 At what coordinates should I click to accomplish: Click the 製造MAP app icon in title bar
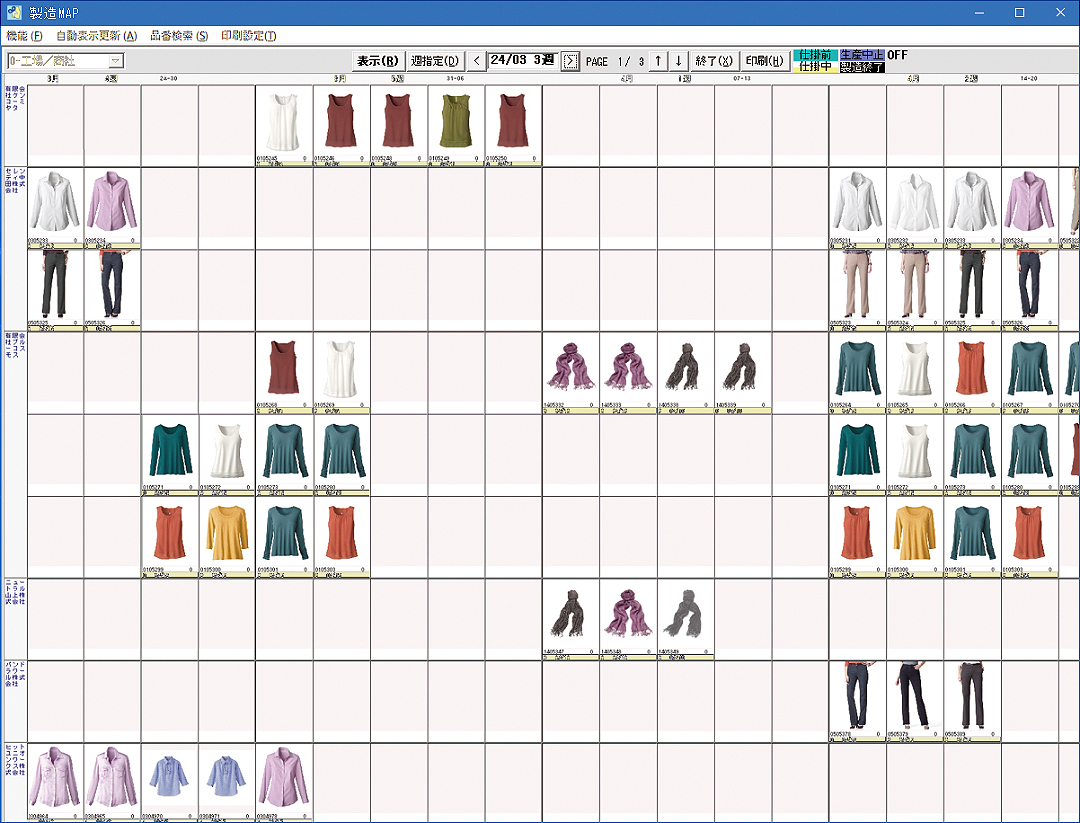[14, 13]
